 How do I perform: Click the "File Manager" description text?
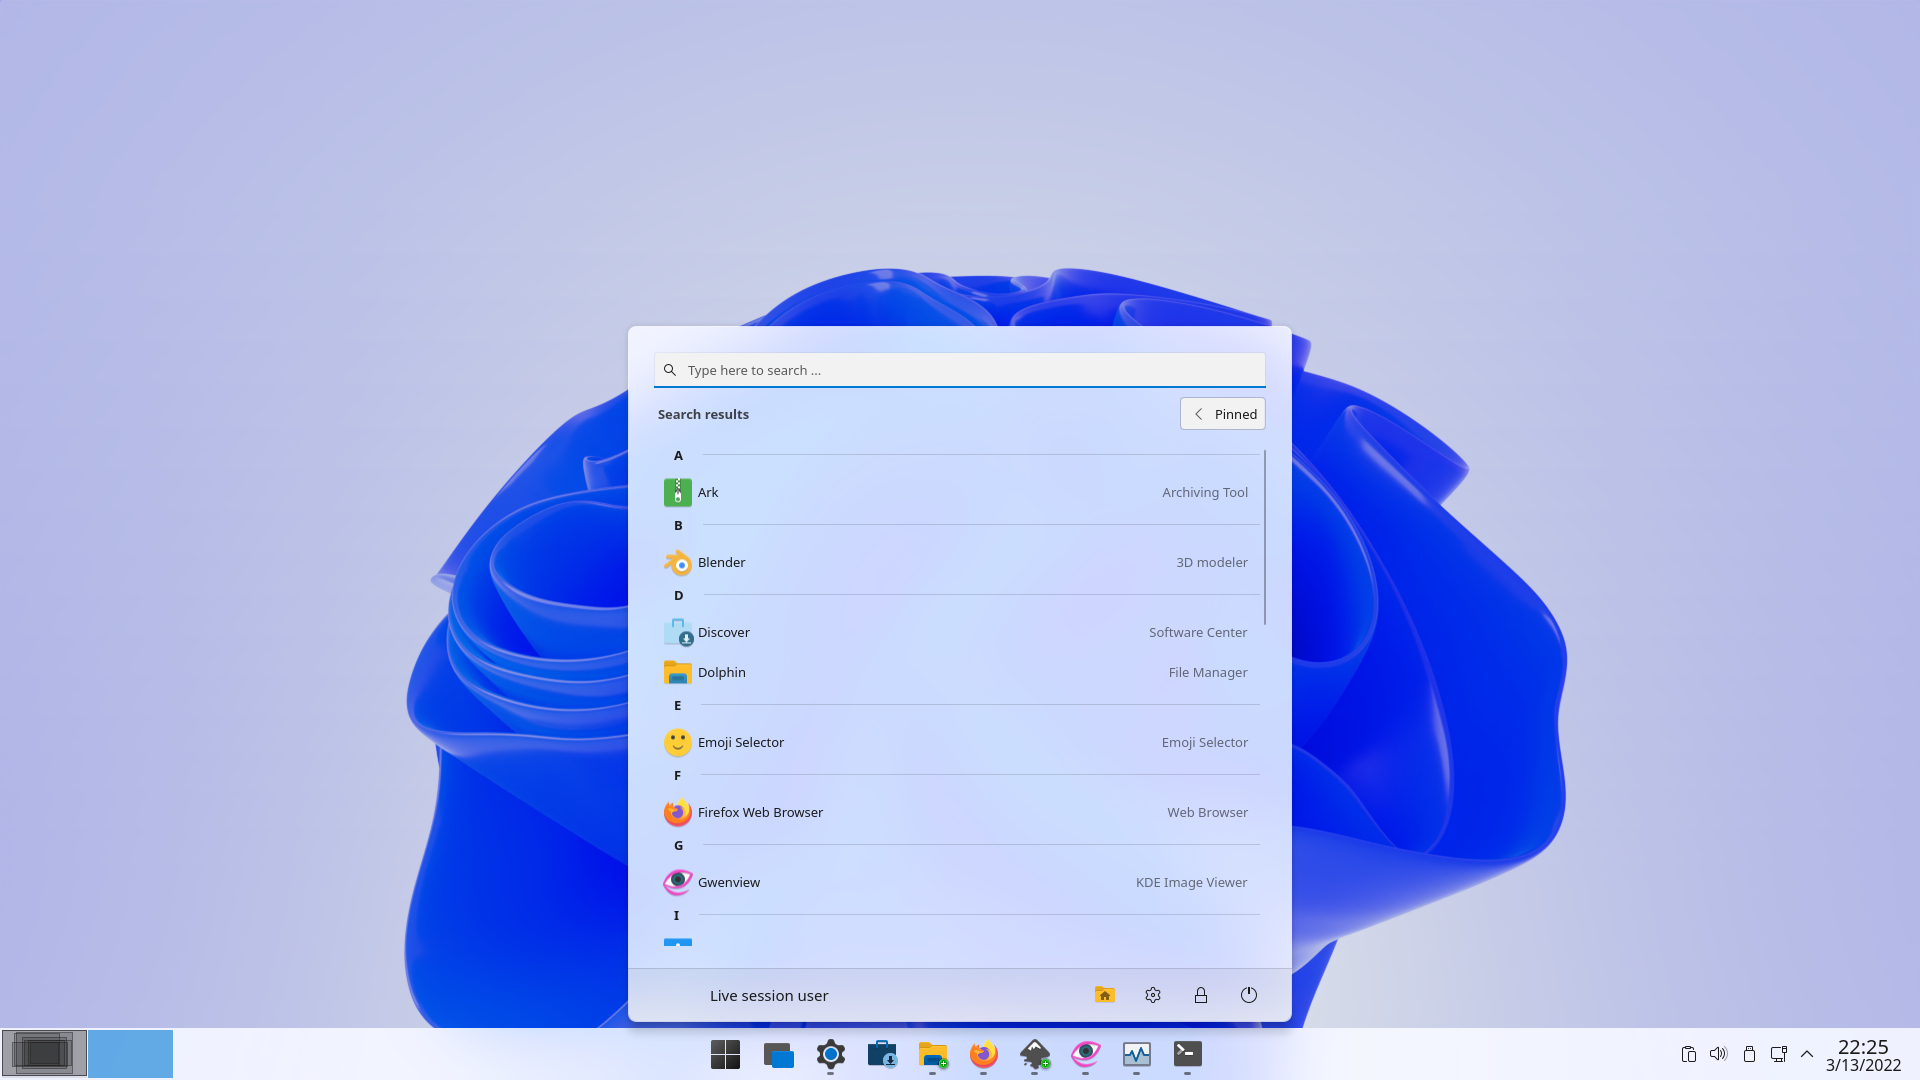click(1208, 672)
